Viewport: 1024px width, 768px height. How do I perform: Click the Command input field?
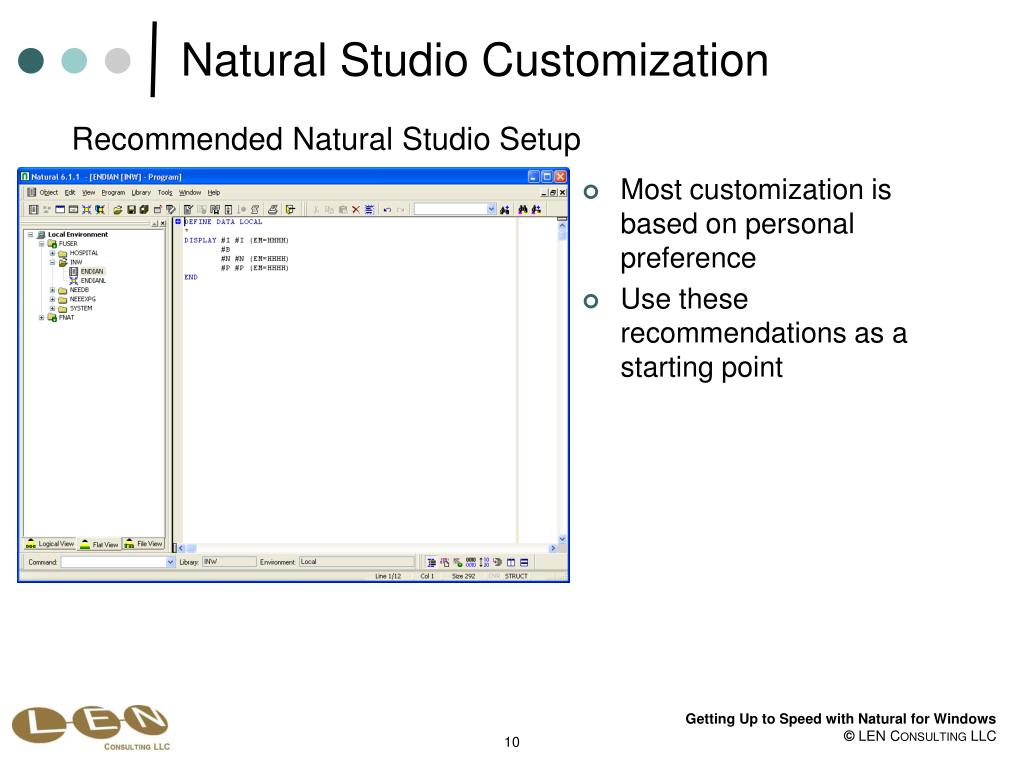click(x=113, y=562)
